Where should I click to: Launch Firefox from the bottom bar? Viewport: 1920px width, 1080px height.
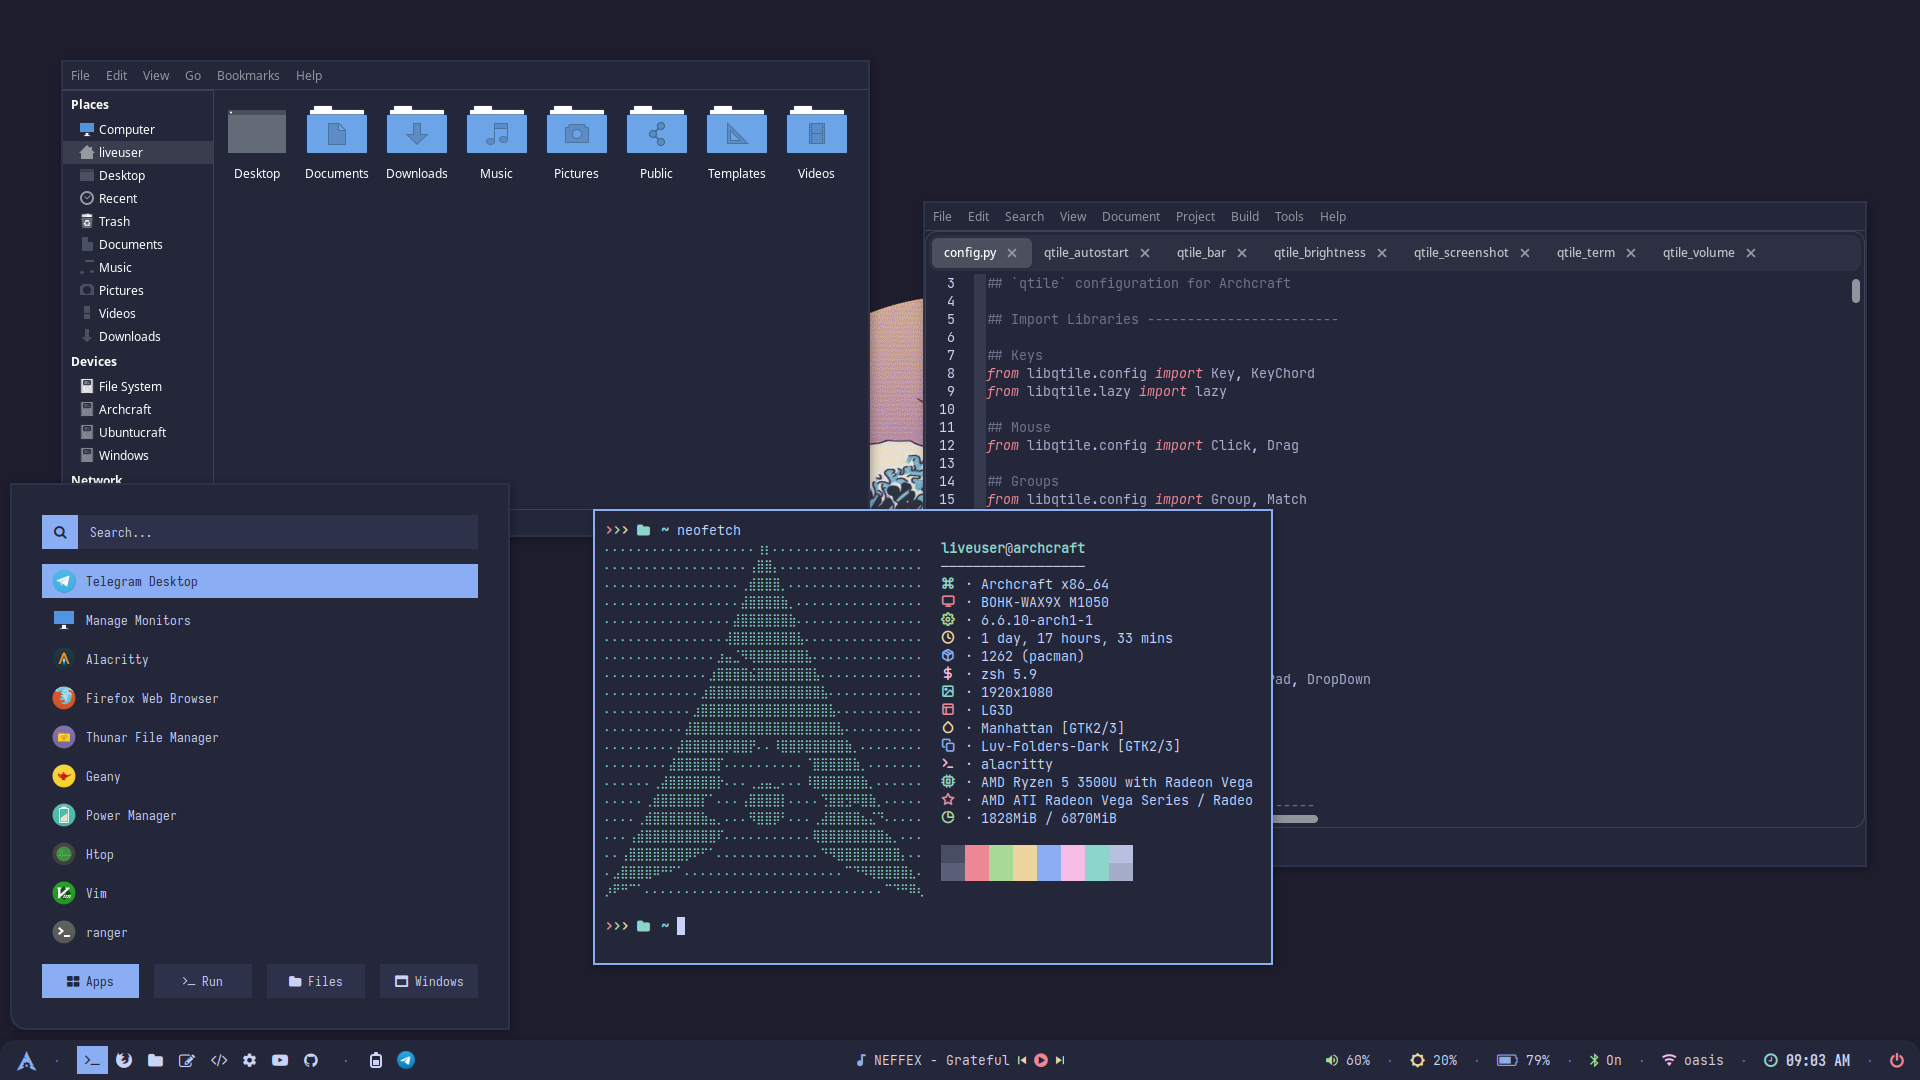(x=124, y=1060)
